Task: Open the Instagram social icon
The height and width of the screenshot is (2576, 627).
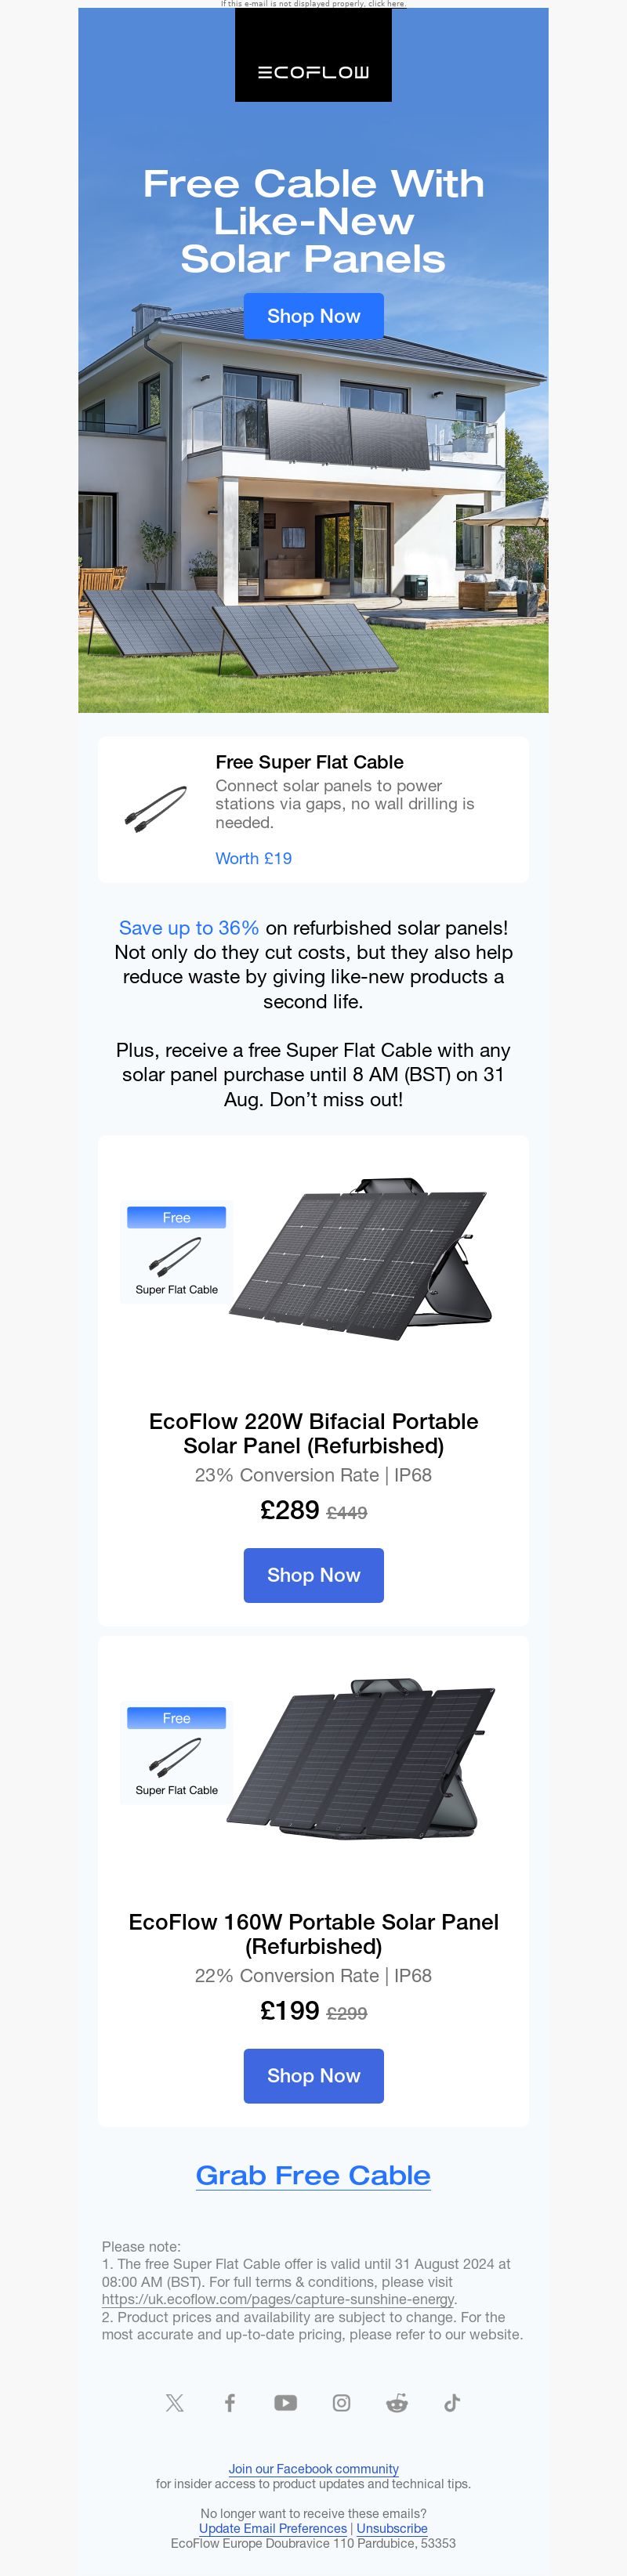Action: [342, 2402]
